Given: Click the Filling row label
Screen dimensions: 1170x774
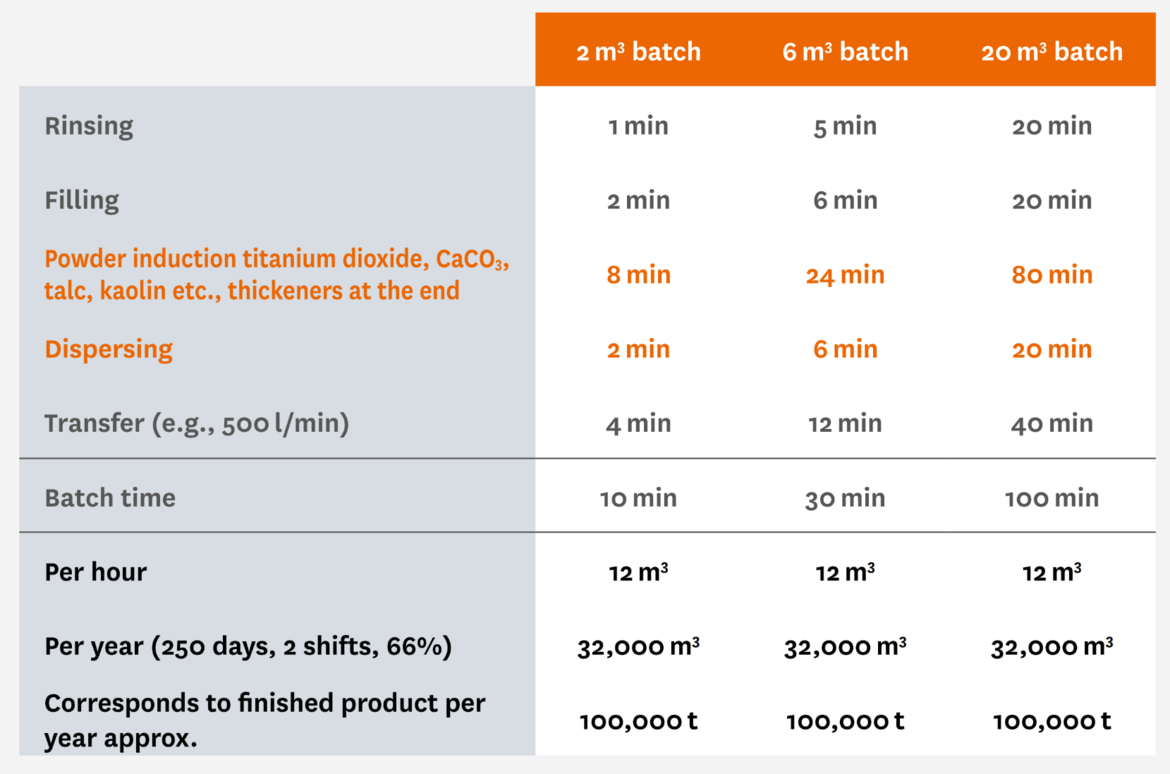Looking at the screenshot, I should point(81,200).
